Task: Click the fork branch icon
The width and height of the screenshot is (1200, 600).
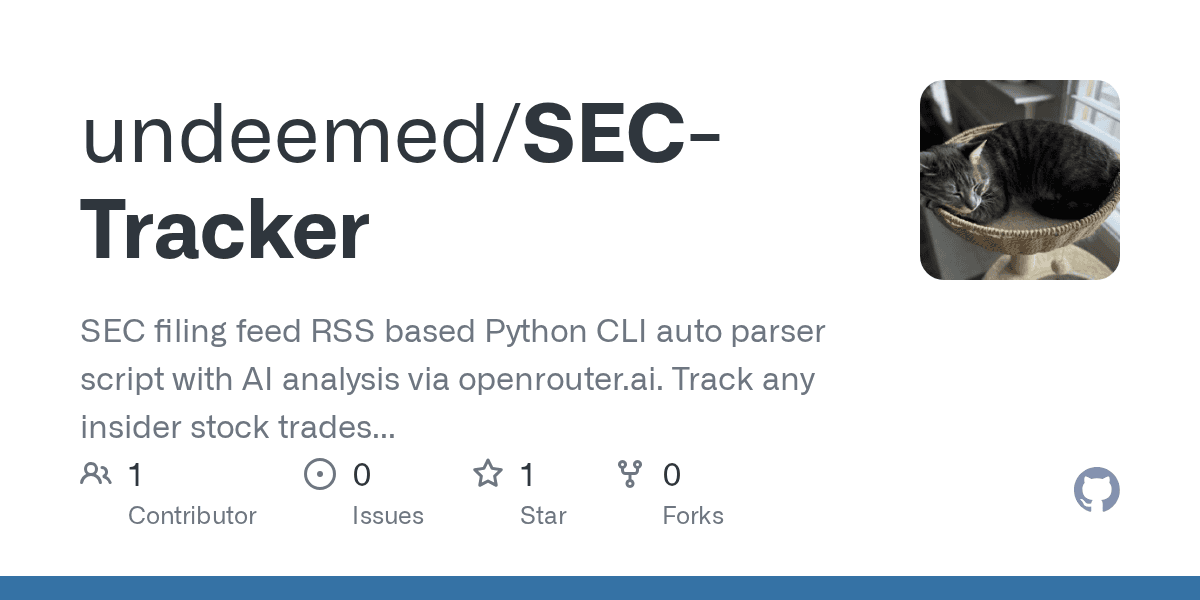Action: 630,474
